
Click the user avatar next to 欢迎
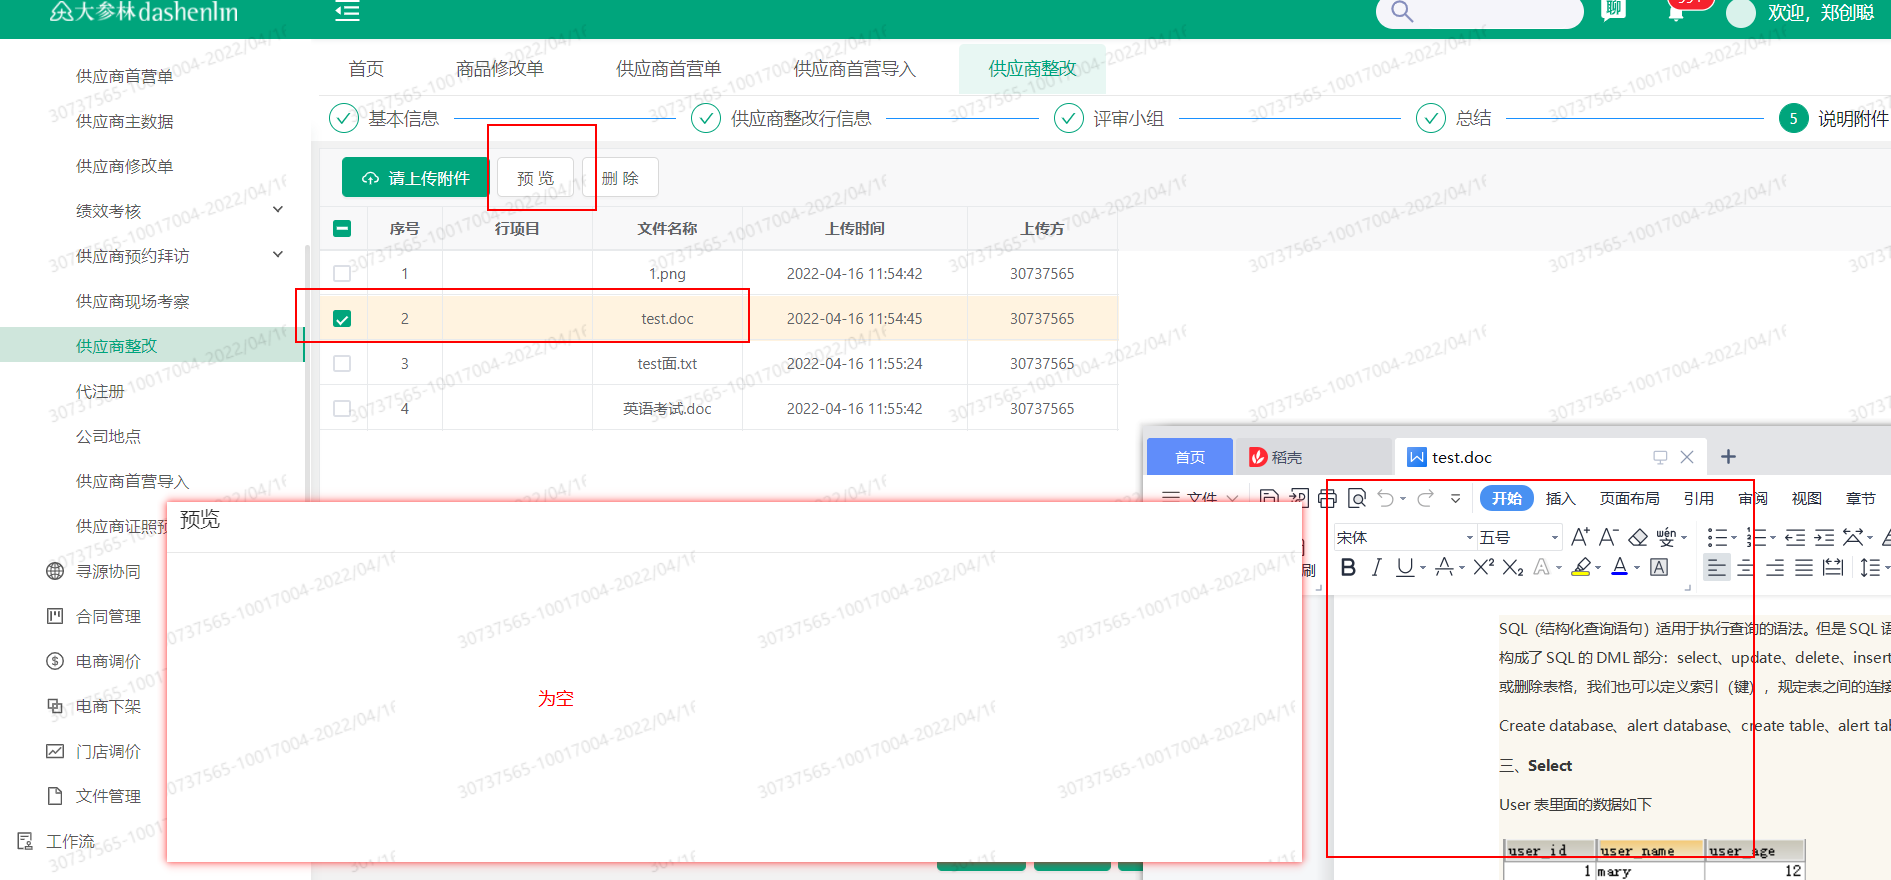click(1741, 13)
